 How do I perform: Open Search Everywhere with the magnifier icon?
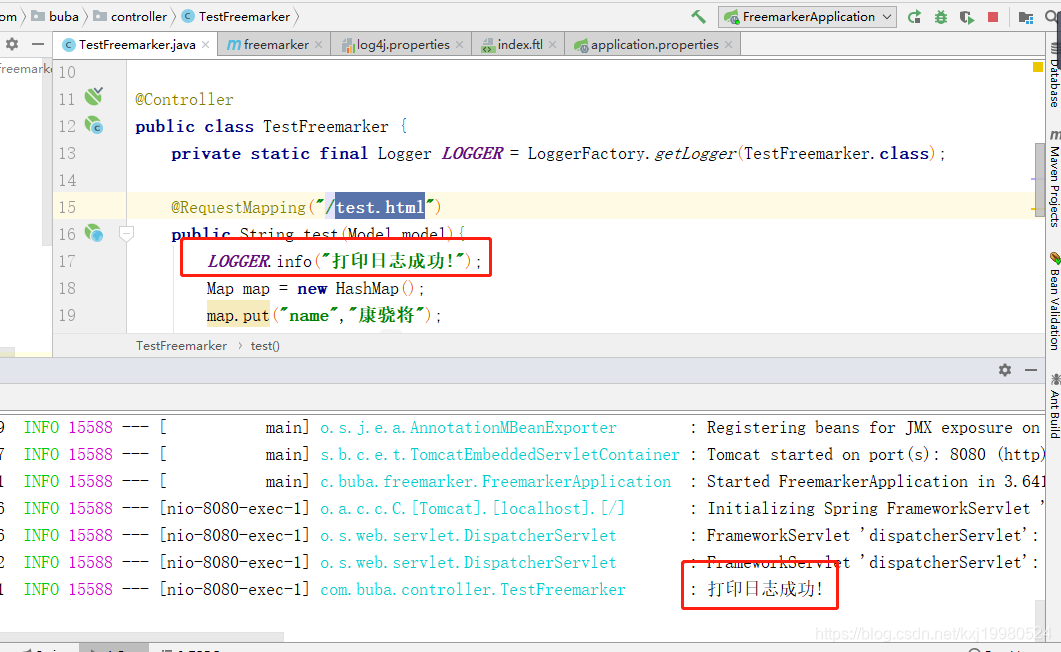[x=1049, y=16]
